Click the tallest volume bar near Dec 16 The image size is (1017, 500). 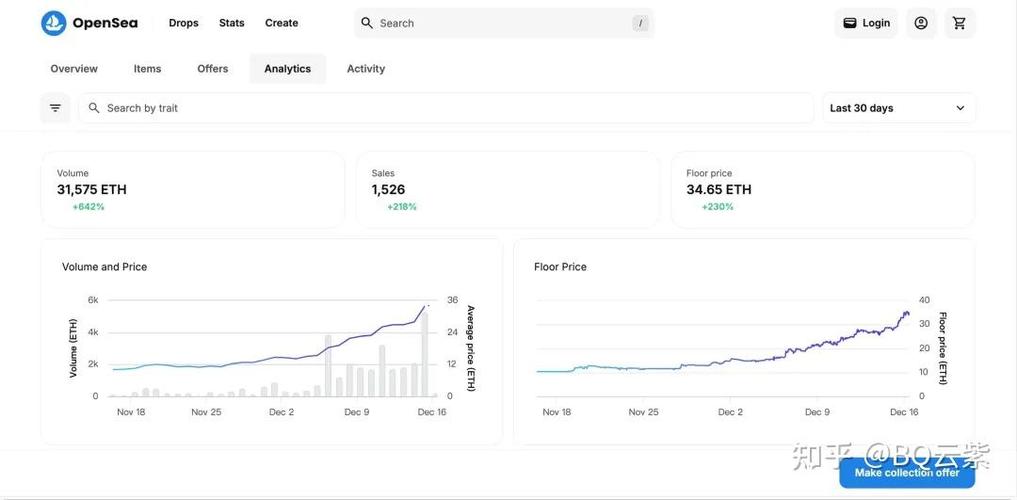coord(425,355)
